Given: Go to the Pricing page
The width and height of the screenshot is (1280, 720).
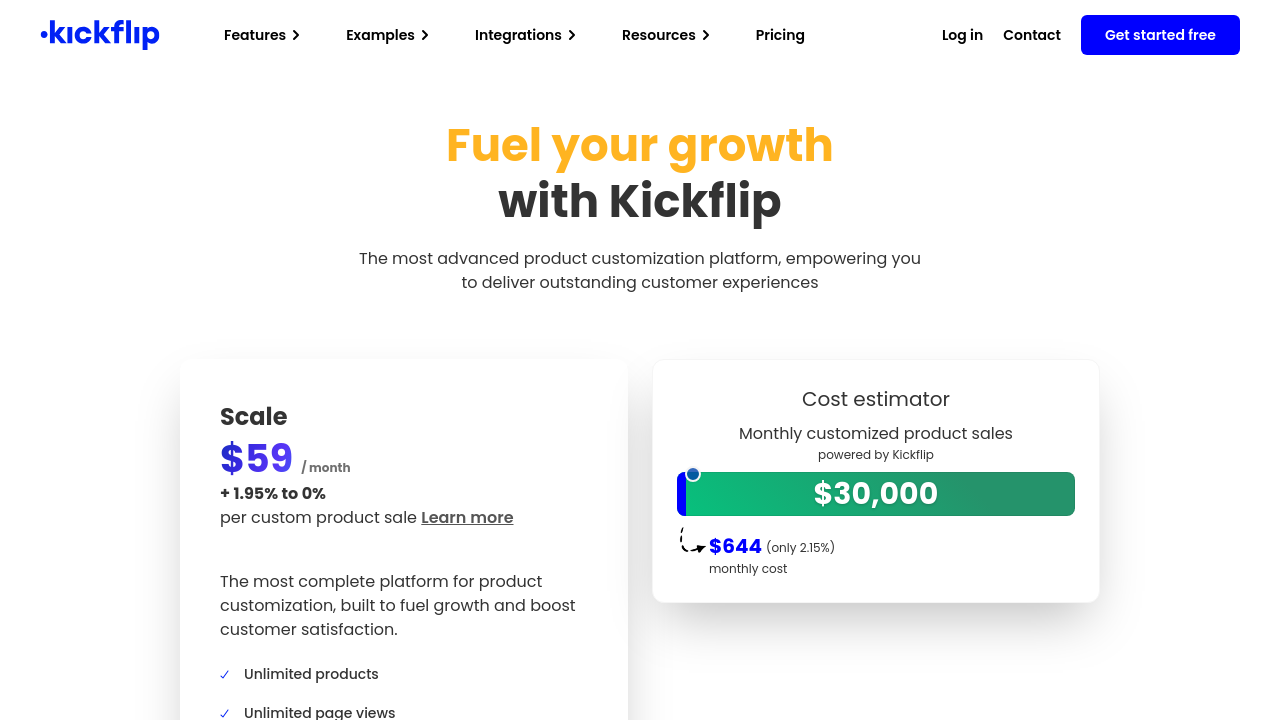Looking at the screenshot, I should click(780, 35).
